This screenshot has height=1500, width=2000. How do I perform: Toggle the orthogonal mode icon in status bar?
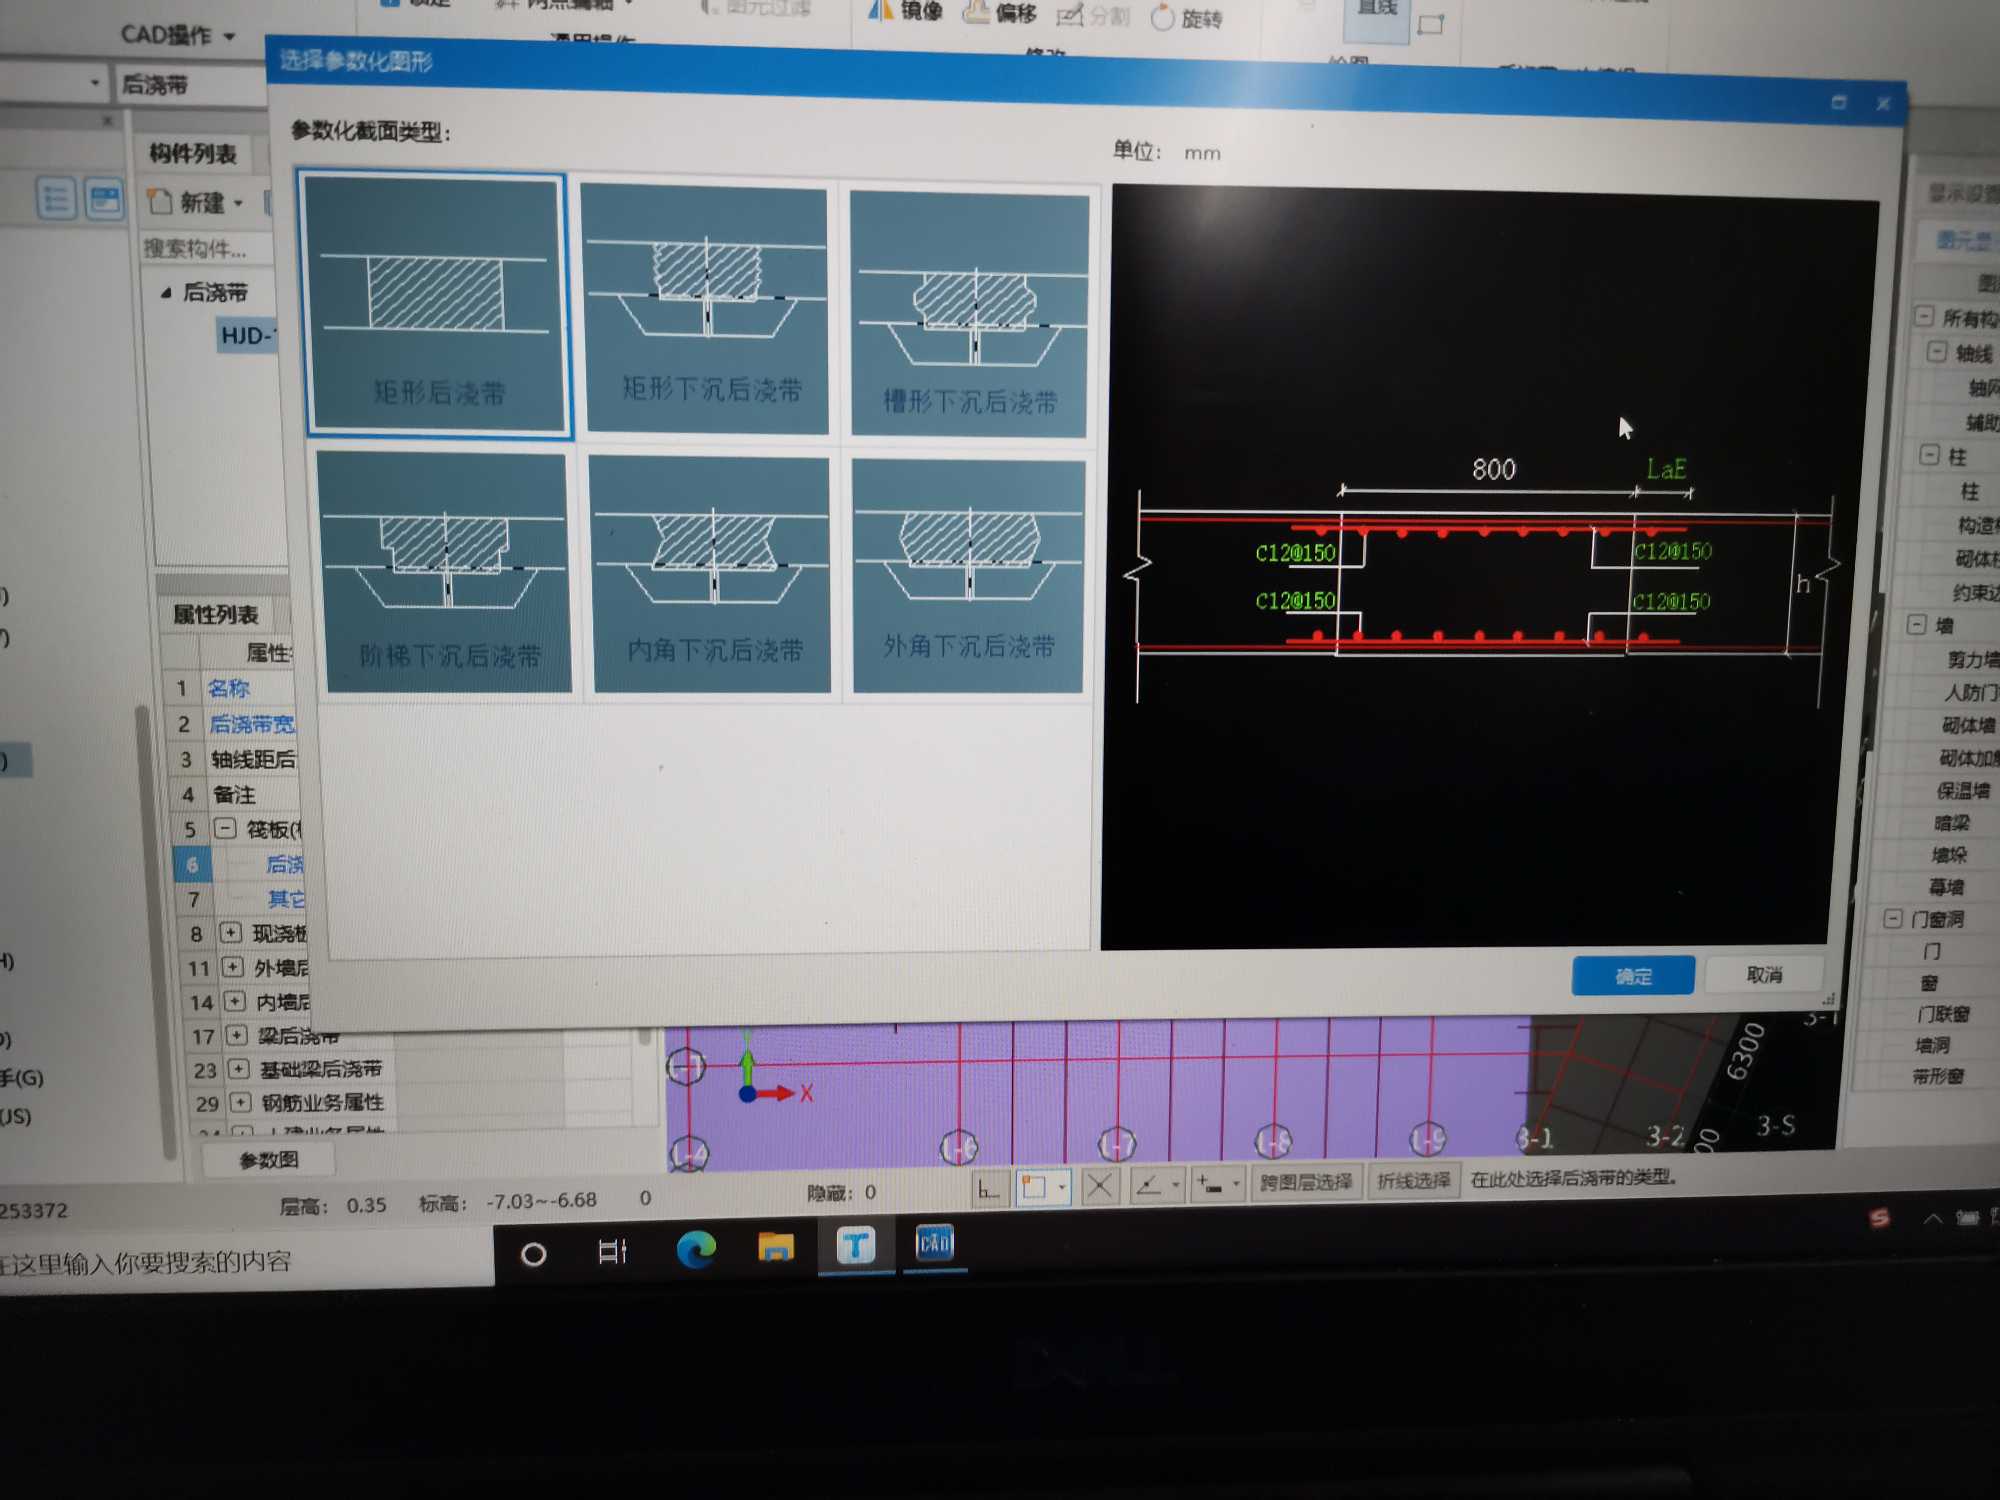(990, 1188)
